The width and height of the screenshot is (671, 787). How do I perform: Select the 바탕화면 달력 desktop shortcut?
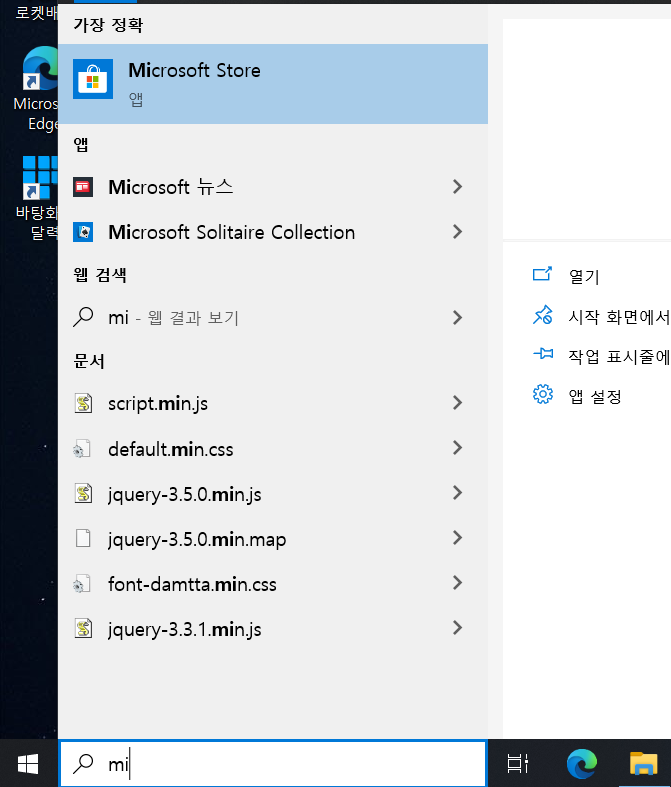pyautogui.click(x=36, y=198)
